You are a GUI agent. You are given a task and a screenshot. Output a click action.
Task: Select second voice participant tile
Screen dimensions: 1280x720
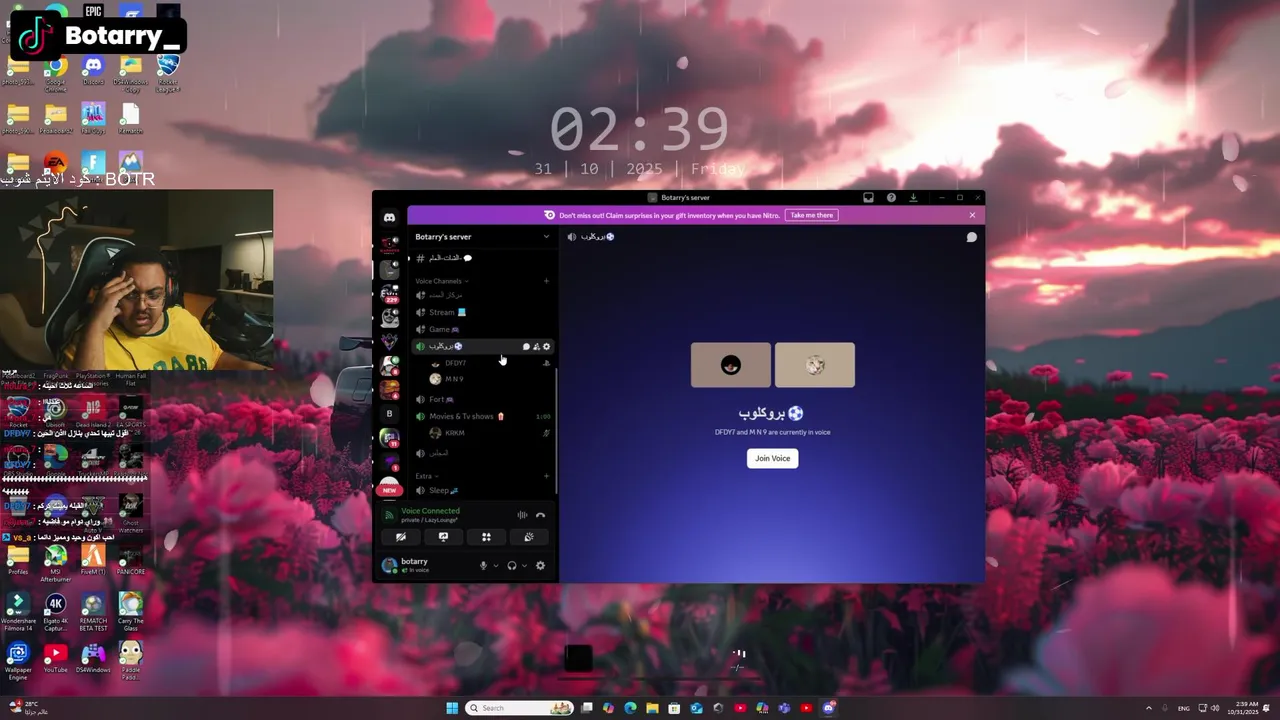(815, 365)
